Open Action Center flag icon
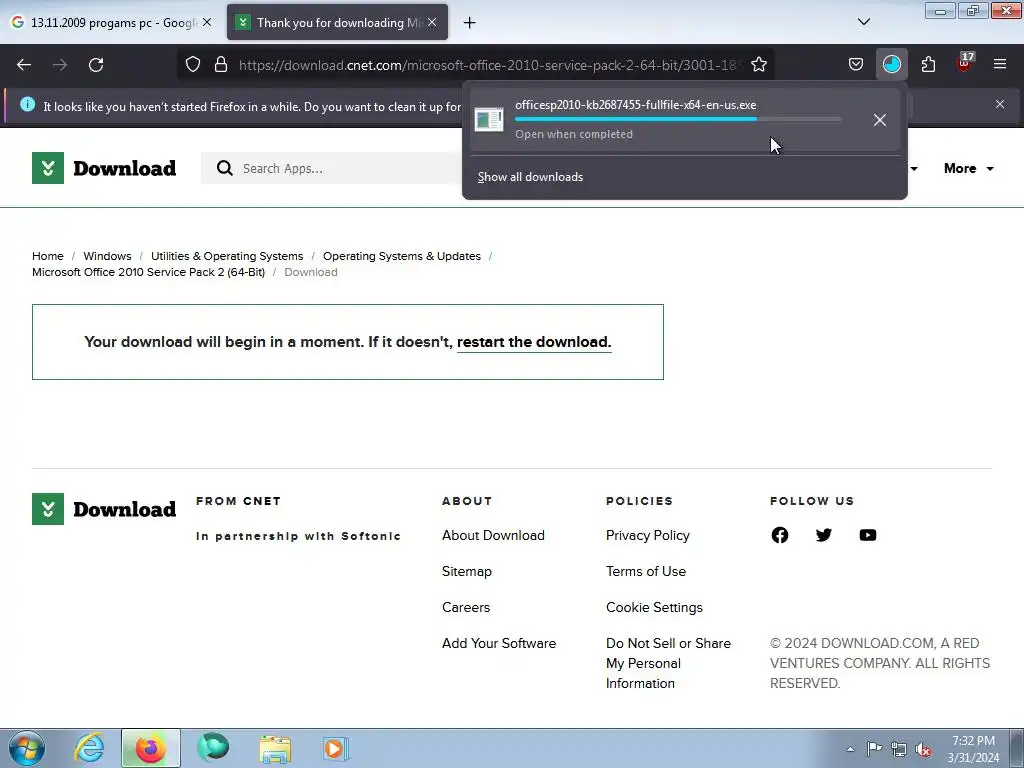 click(x=874, y=748)
